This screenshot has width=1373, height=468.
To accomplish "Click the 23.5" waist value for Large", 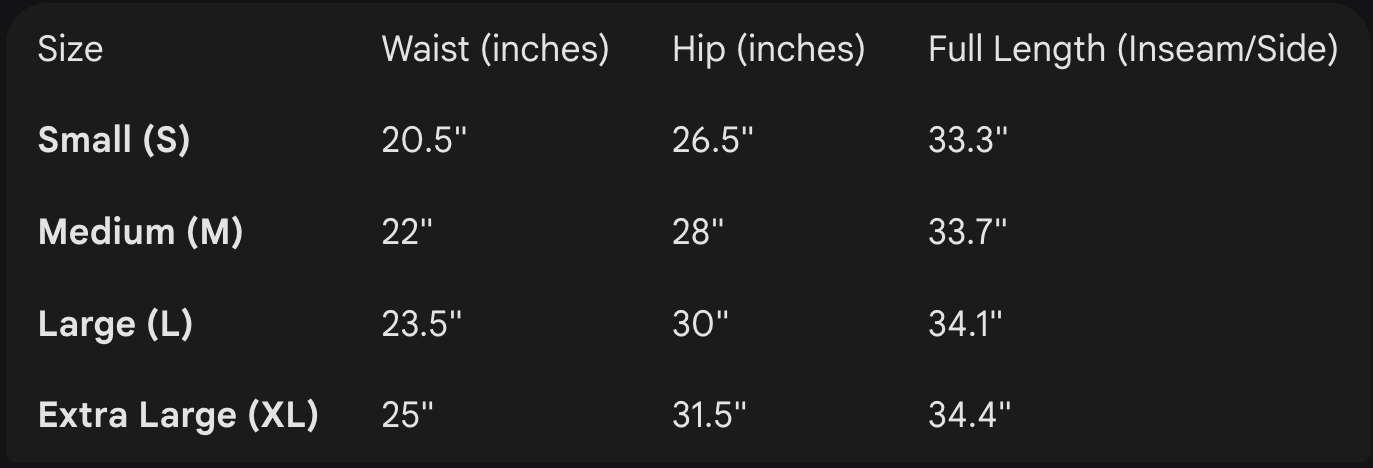I will 423,324.
